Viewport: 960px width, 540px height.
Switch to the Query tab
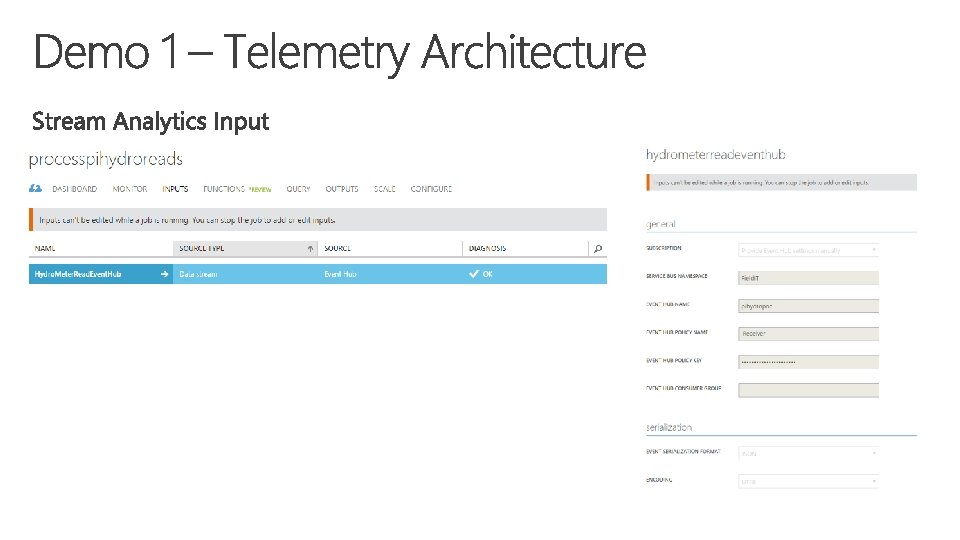coord(298,189)
